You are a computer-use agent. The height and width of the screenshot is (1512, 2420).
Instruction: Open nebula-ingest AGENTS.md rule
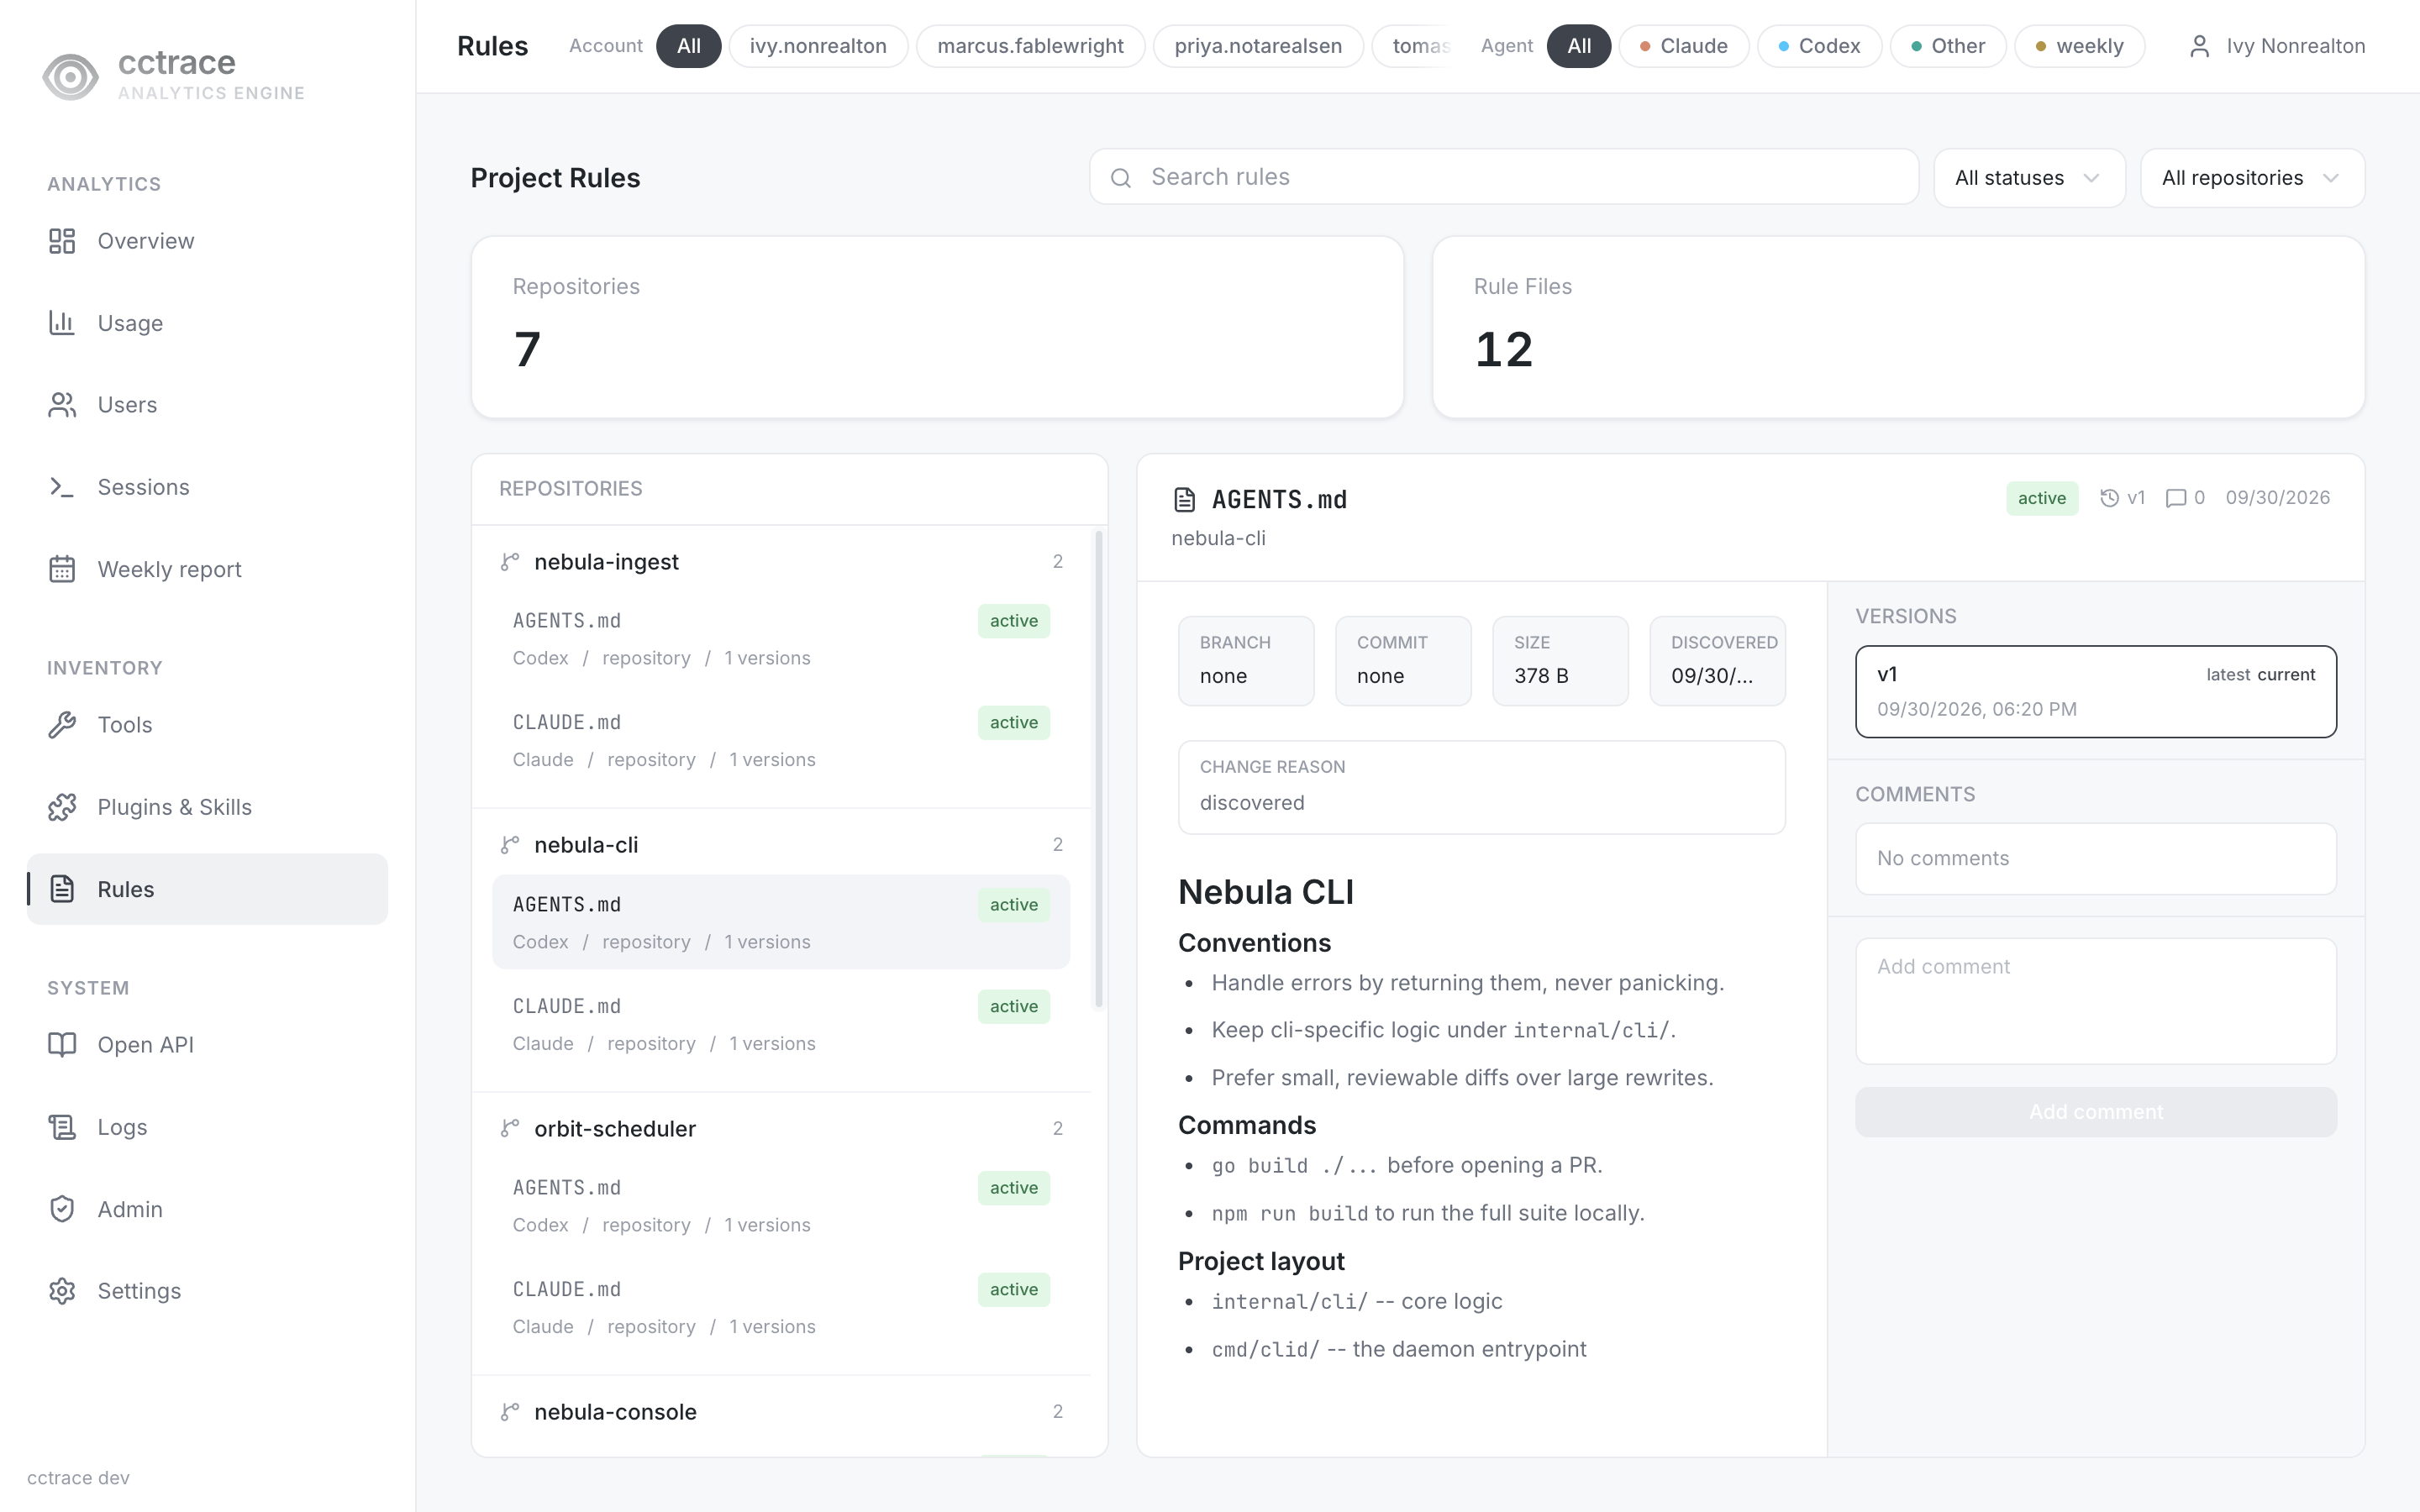[781, 638]
